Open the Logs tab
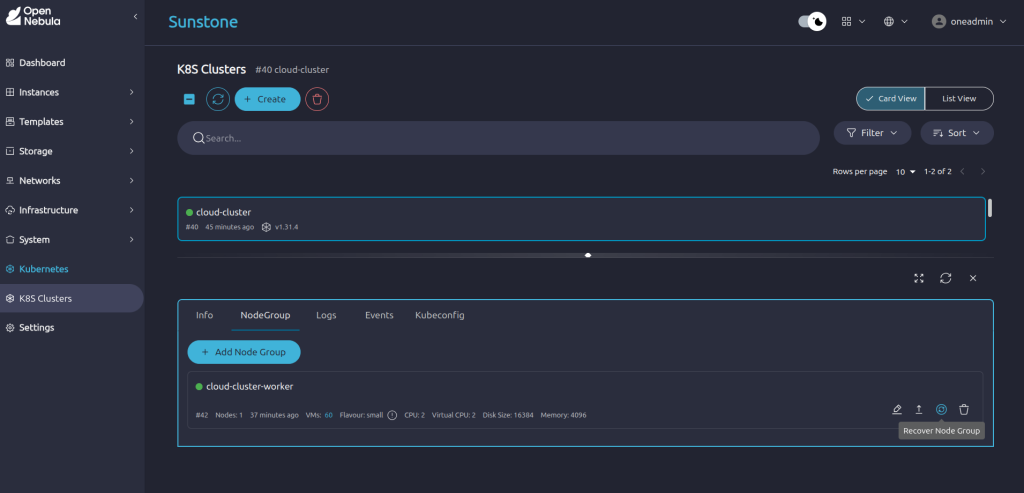 click(326, 315)
